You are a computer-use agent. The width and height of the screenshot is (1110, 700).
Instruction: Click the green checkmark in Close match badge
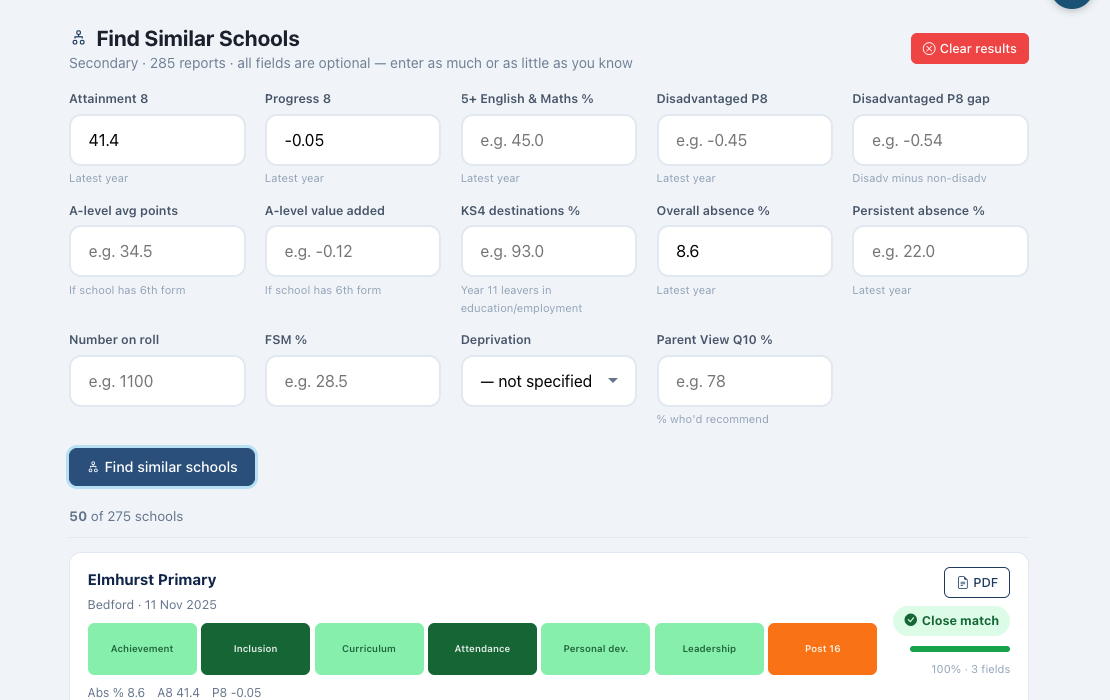coord(910,620)
